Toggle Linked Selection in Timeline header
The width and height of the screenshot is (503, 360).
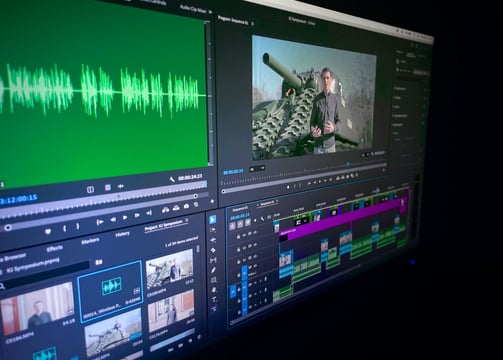(x=248, y=222)
